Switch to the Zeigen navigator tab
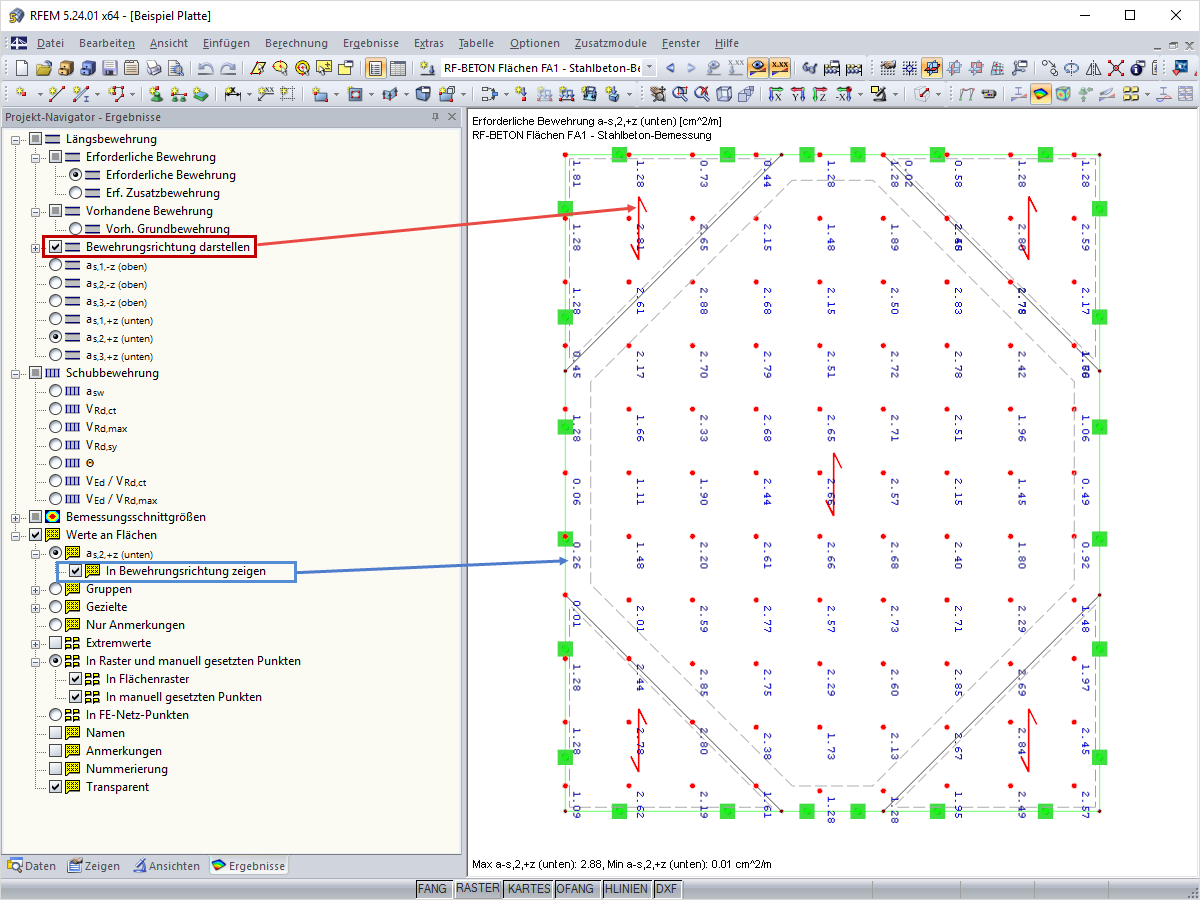 (x=94, y=866)
